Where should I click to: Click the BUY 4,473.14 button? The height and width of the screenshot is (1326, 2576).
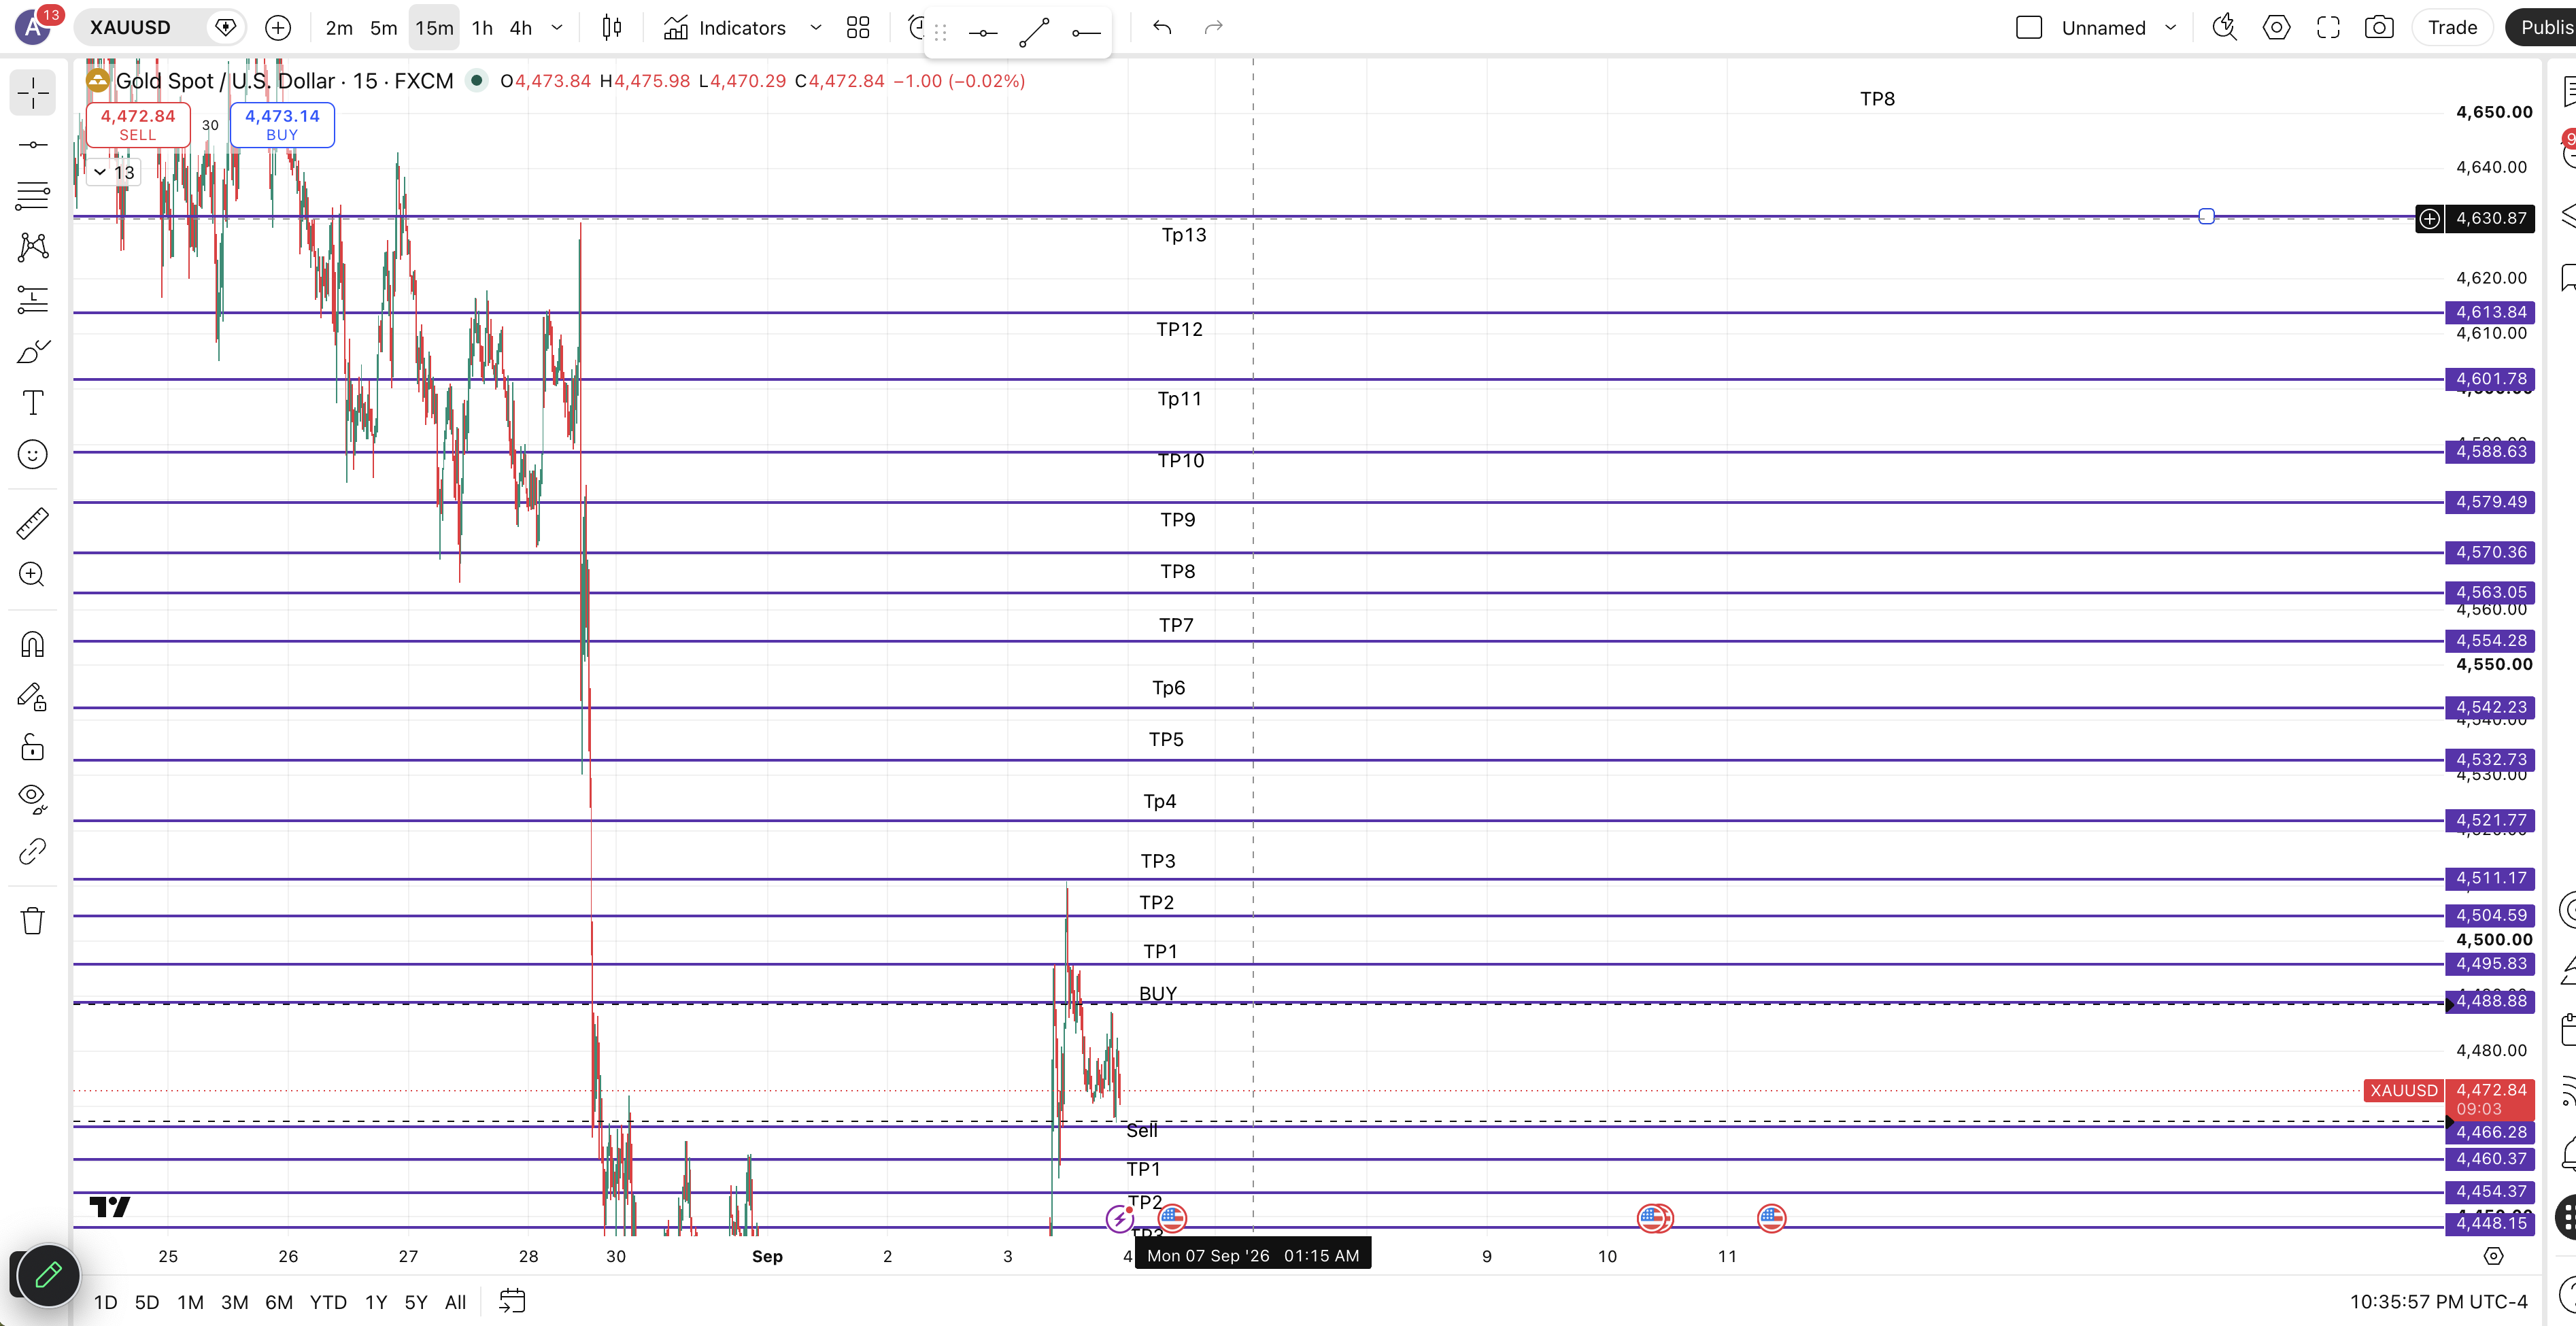click(282, 124)
